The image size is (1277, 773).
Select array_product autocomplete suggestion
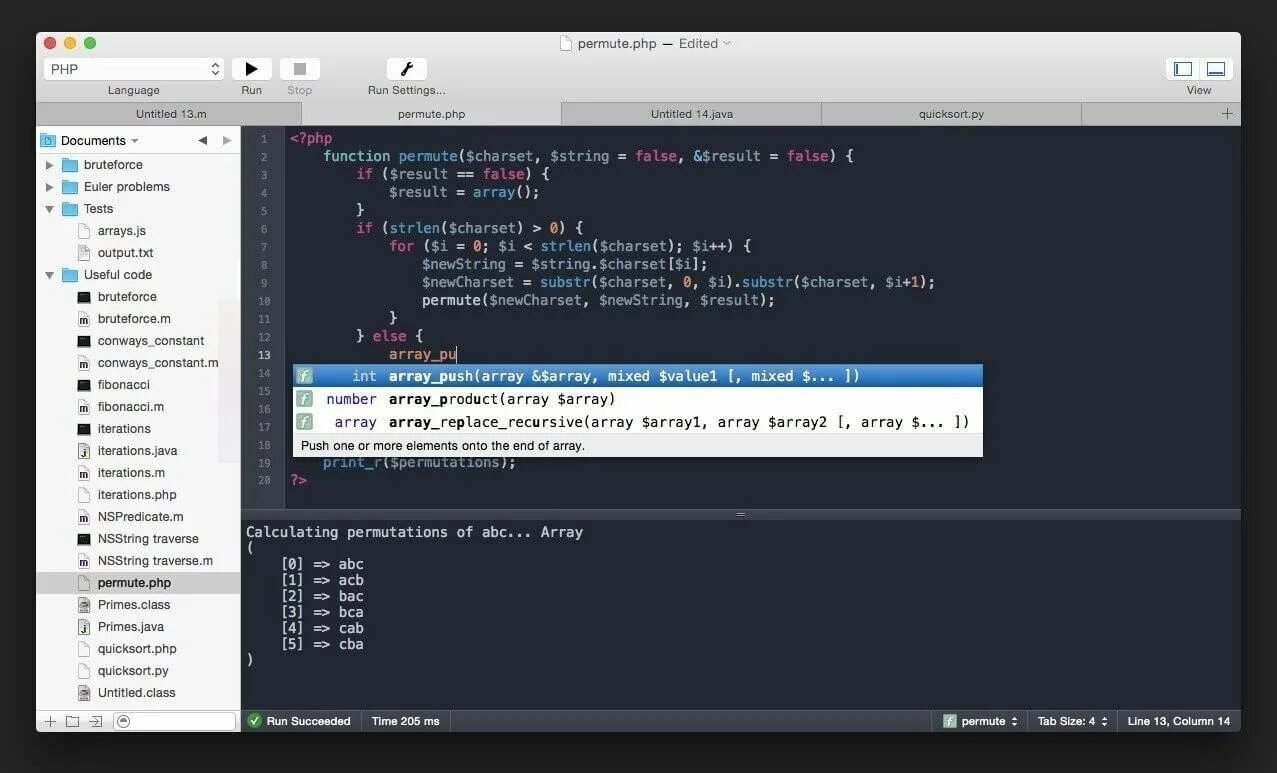click(x=637, y=399)
